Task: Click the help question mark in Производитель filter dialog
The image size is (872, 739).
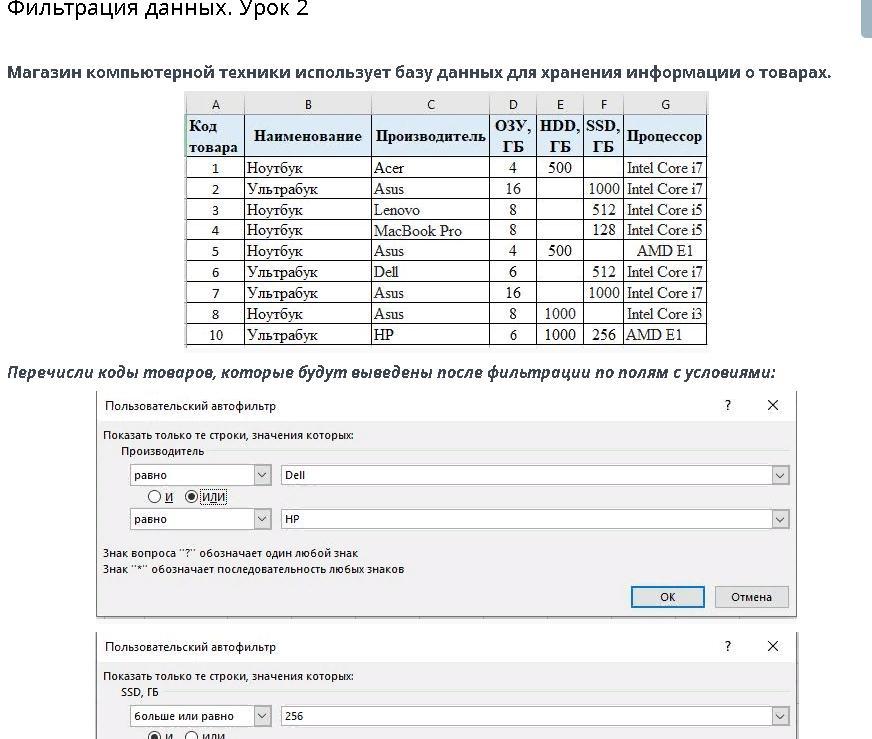Action: (727, 405)
